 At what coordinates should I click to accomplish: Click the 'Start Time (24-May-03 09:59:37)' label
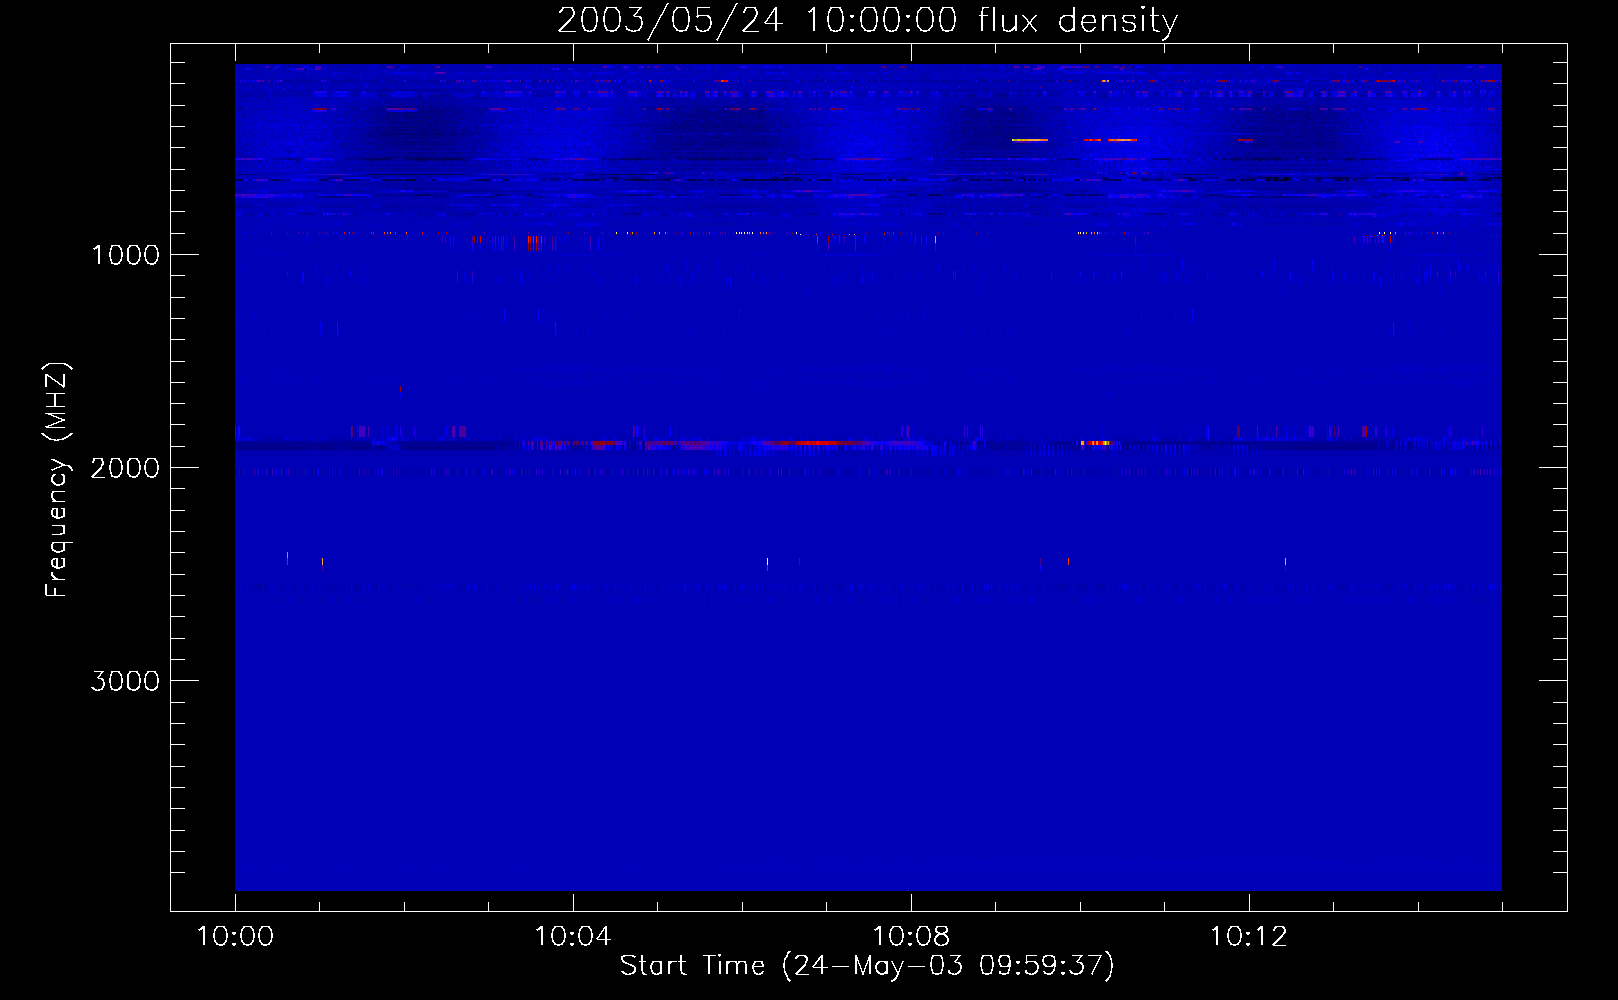click(x=867, y=966)
